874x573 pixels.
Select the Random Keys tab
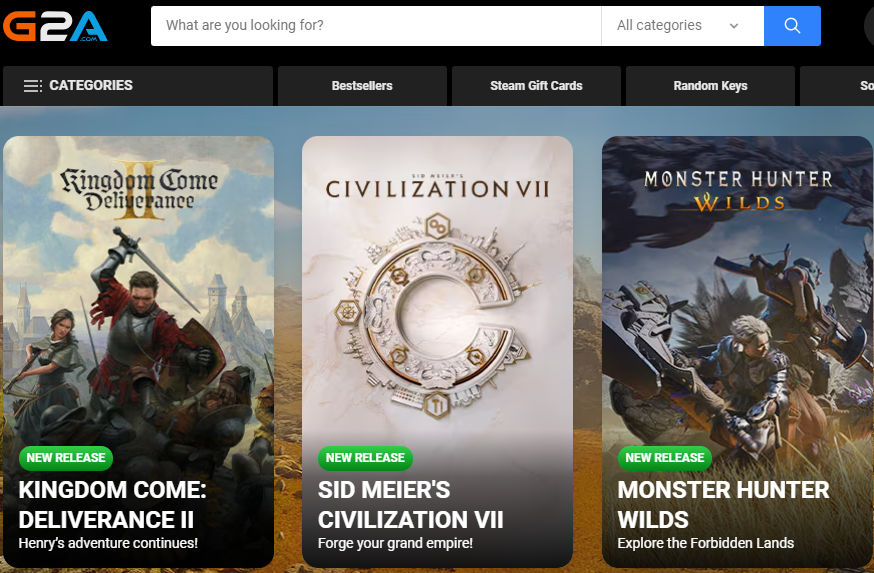coord(710,86)
